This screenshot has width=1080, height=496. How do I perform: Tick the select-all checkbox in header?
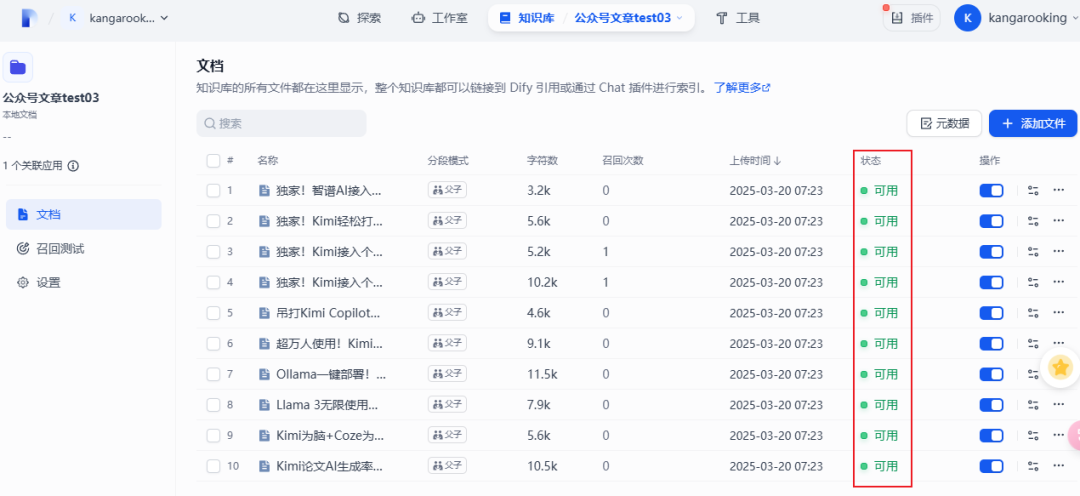tap(214, 161)
